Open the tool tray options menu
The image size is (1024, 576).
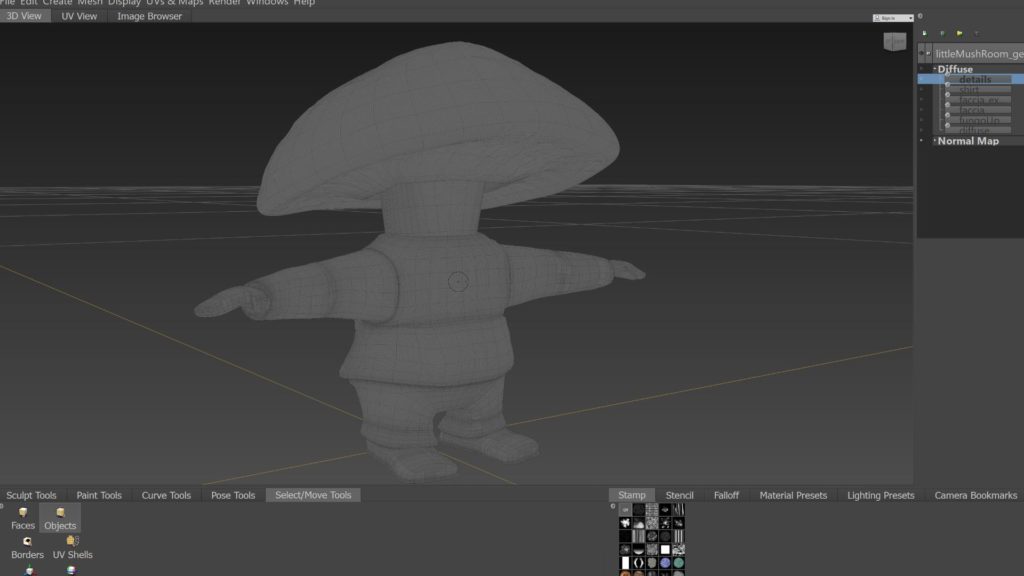tap(2, 506)
